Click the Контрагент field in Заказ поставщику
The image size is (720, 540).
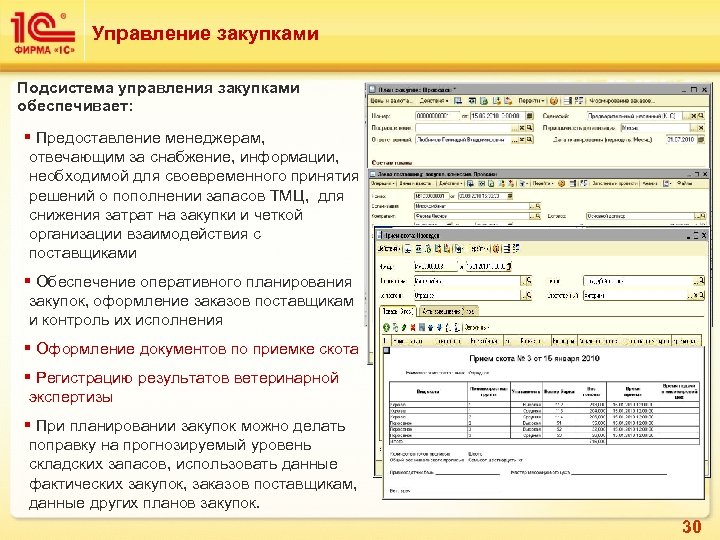pyautogui.click(x=472, y=216)
